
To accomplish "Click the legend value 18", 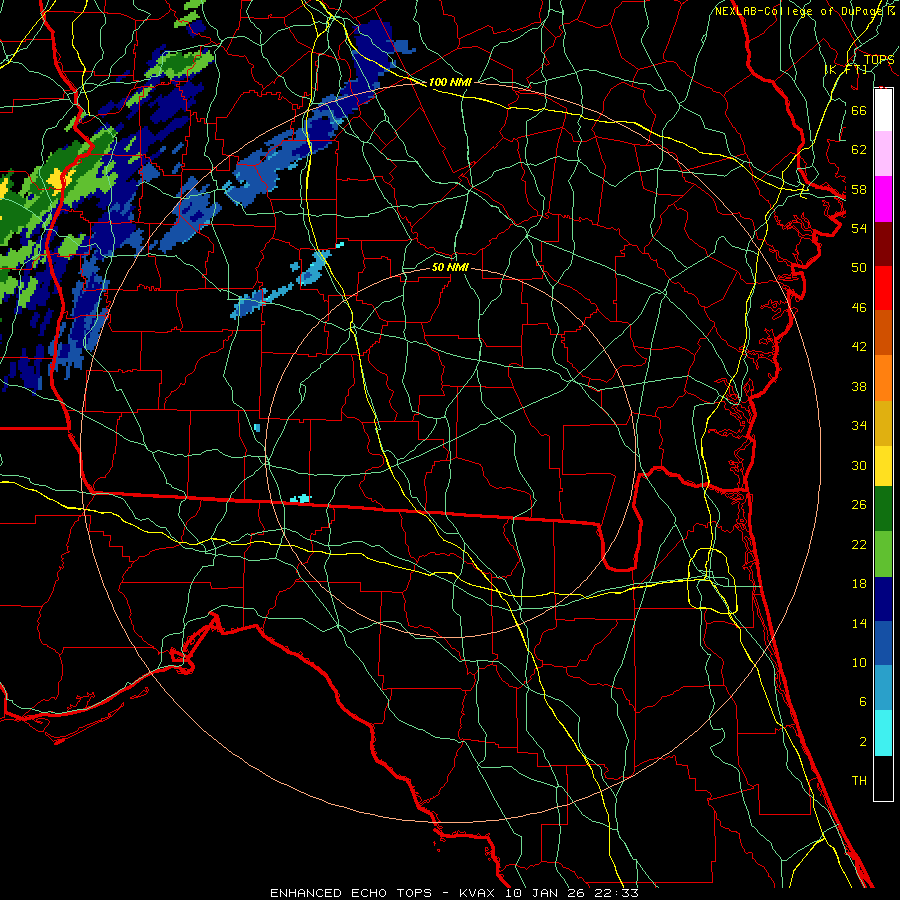I will 859,584.
